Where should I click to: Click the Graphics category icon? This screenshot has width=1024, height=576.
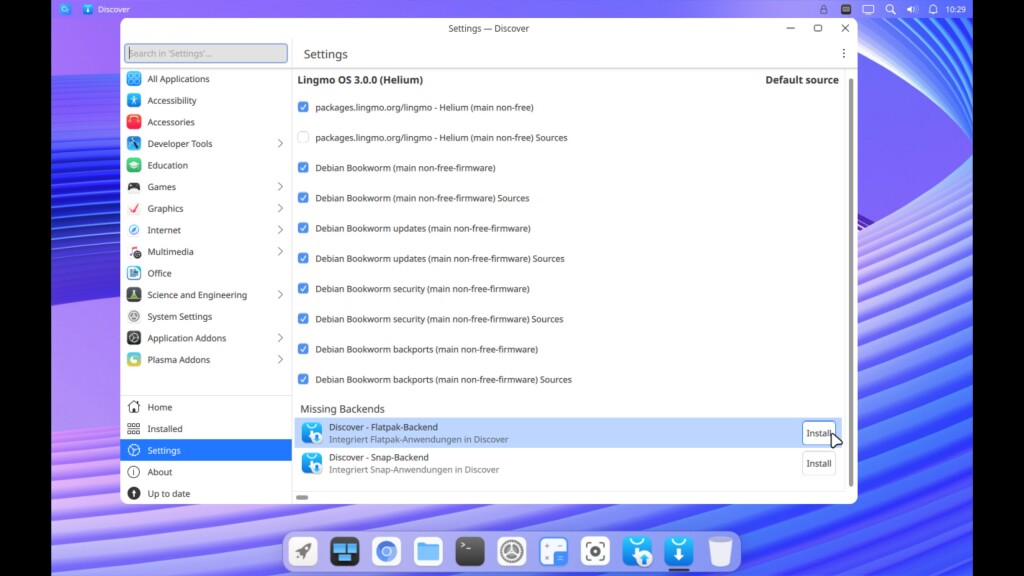tap(134, 208)
